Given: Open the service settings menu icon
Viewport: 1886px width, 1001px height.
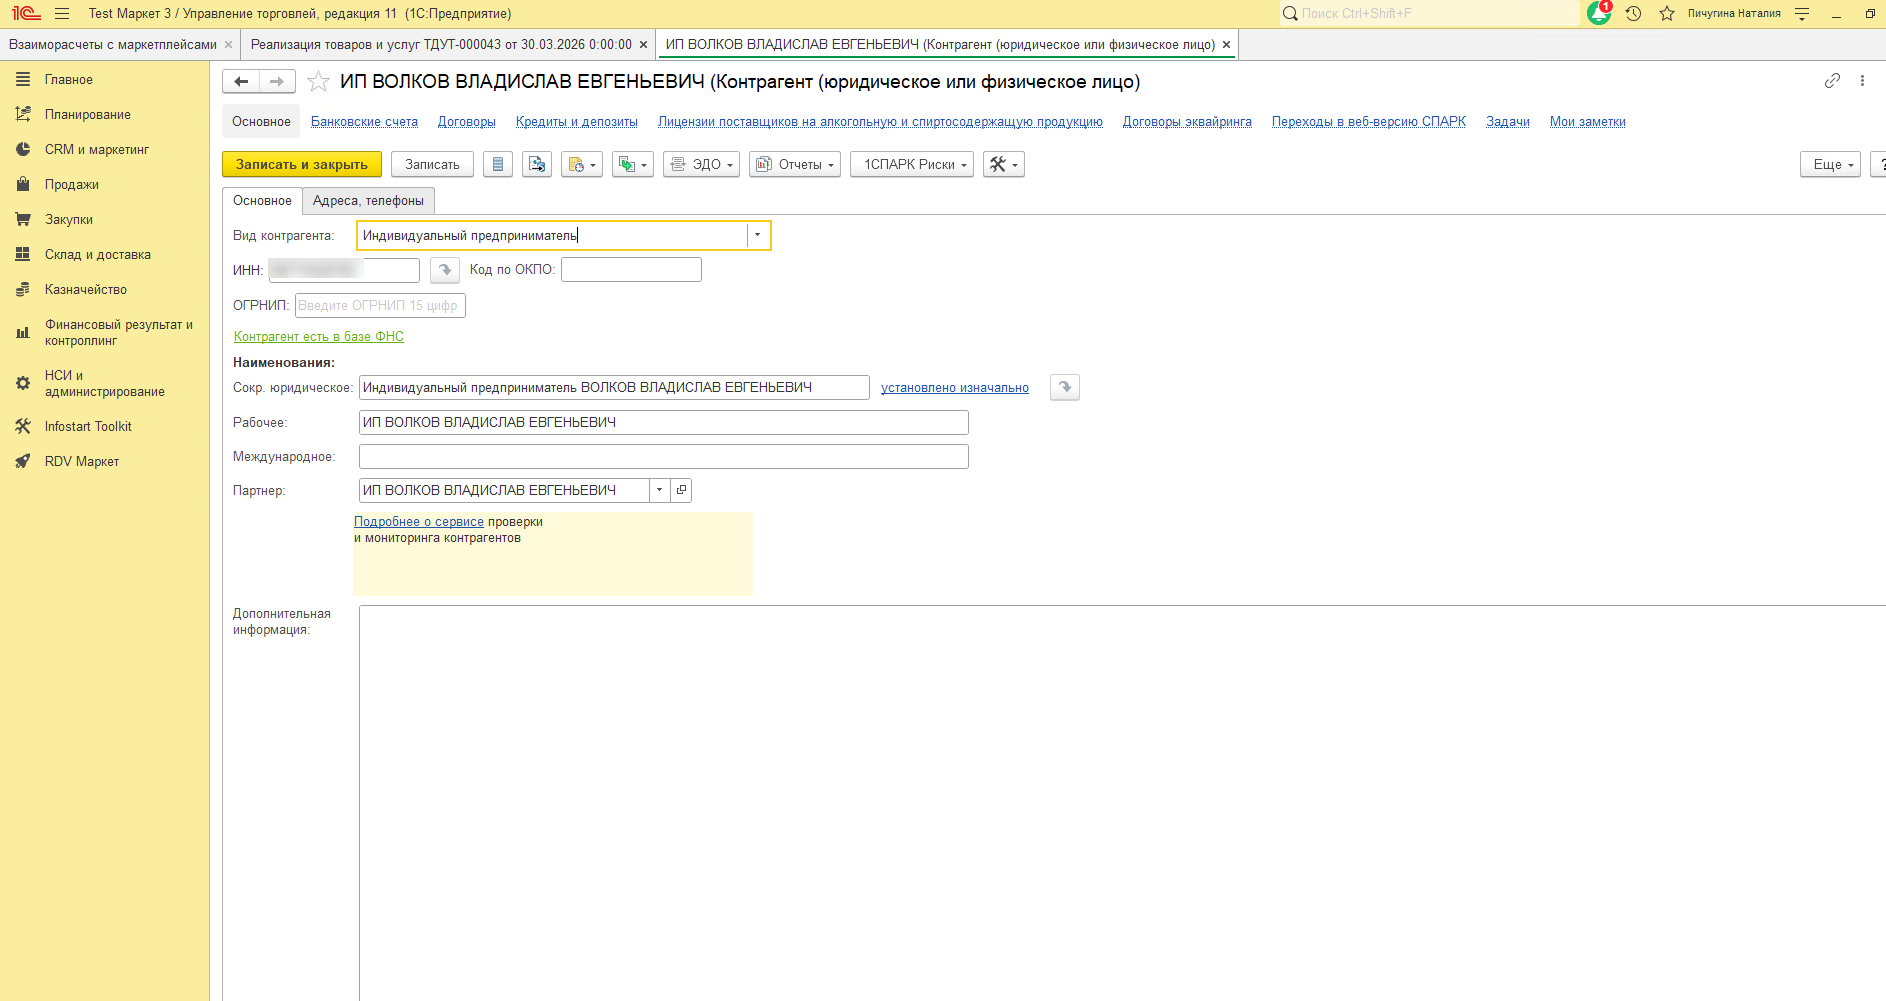Looking at the screenshot, I should (x=1802, y=14).
